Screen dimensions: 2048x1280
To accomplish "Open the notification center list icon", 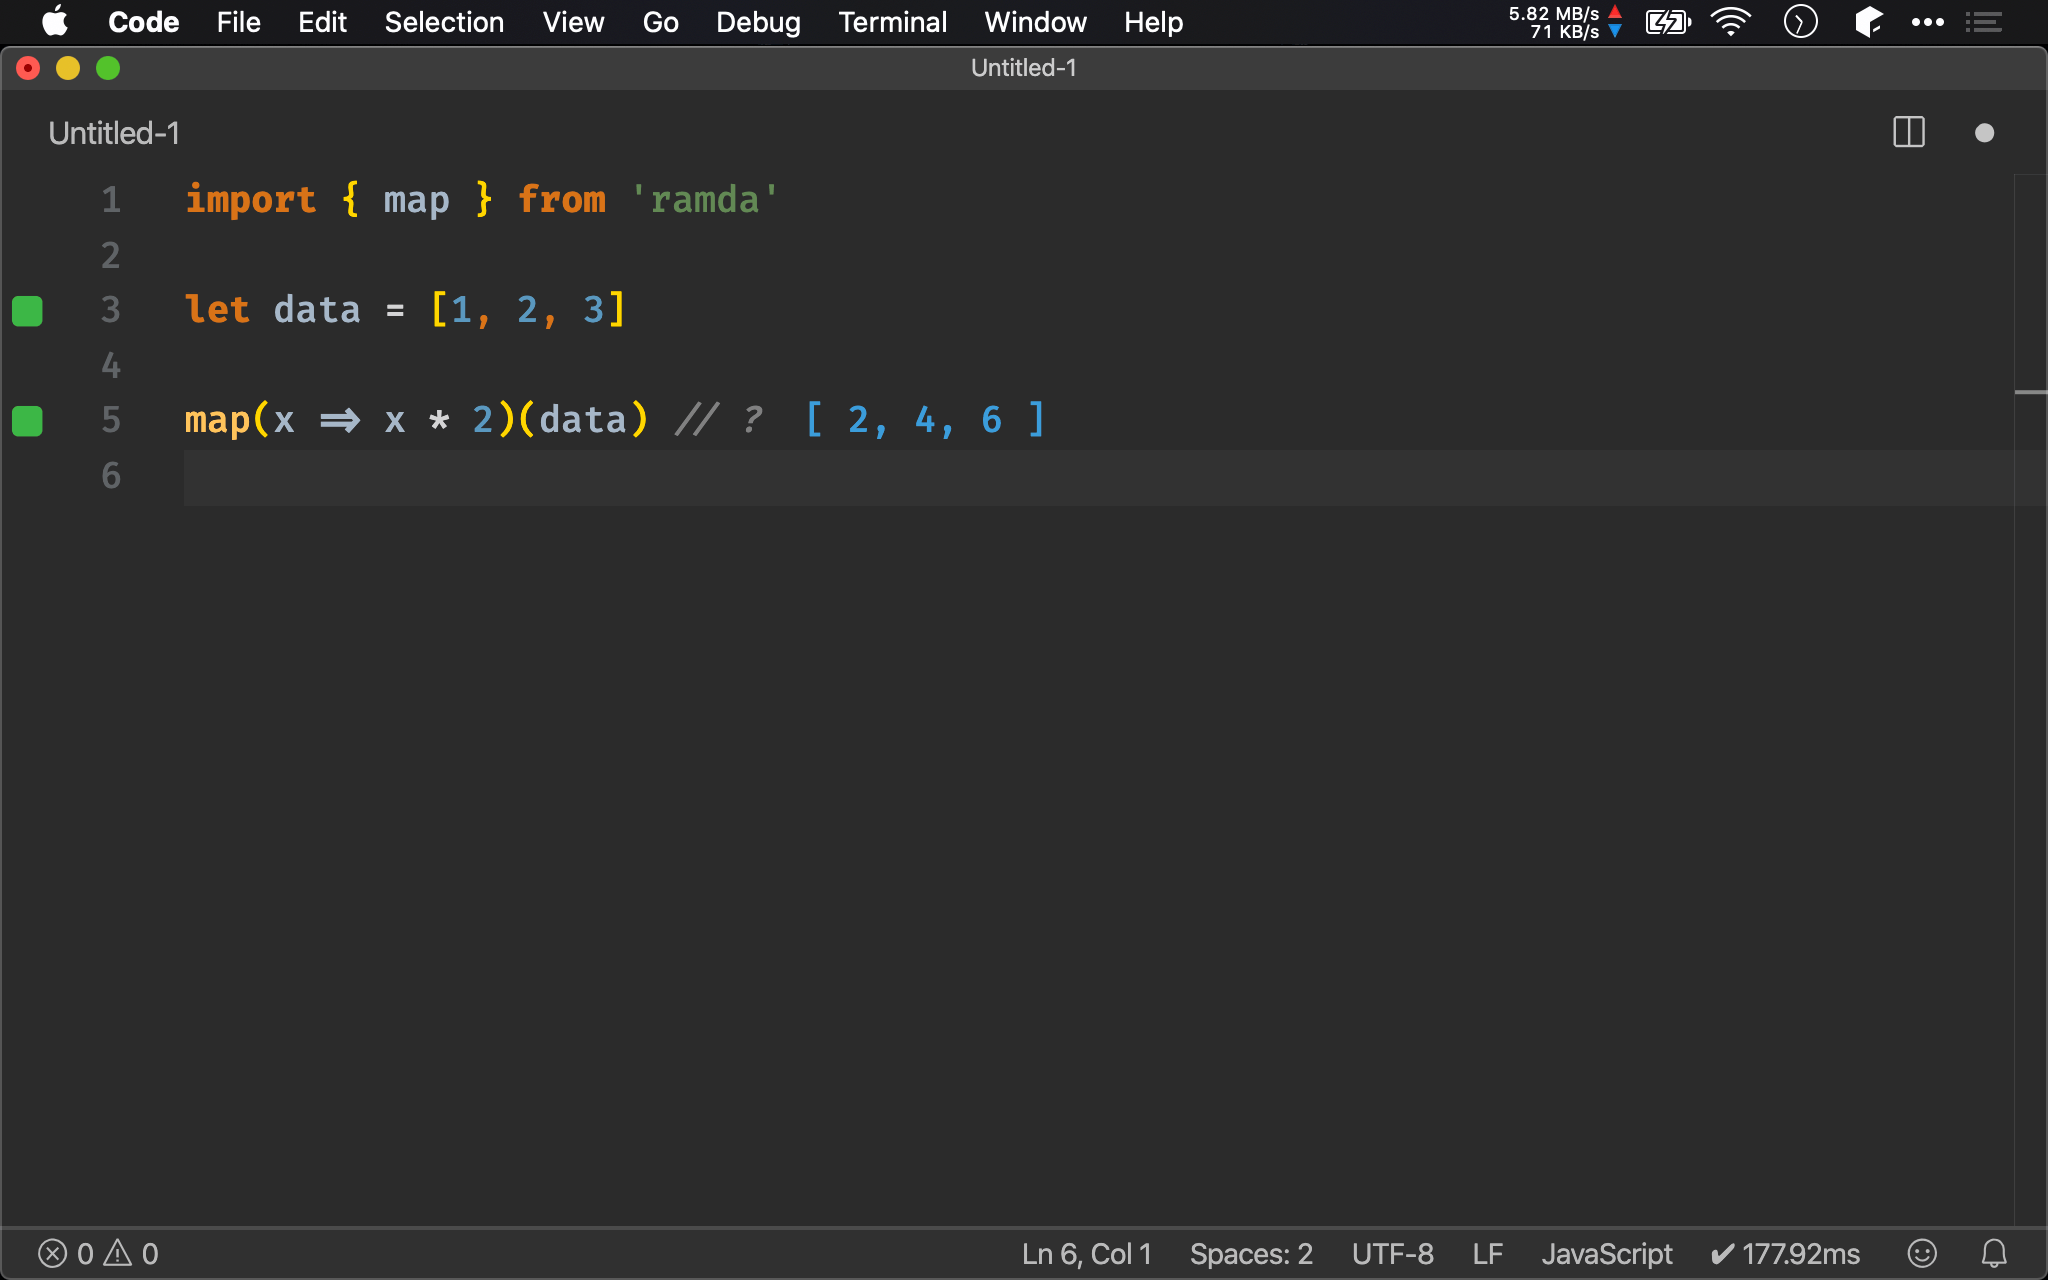I will [1984, 22].
